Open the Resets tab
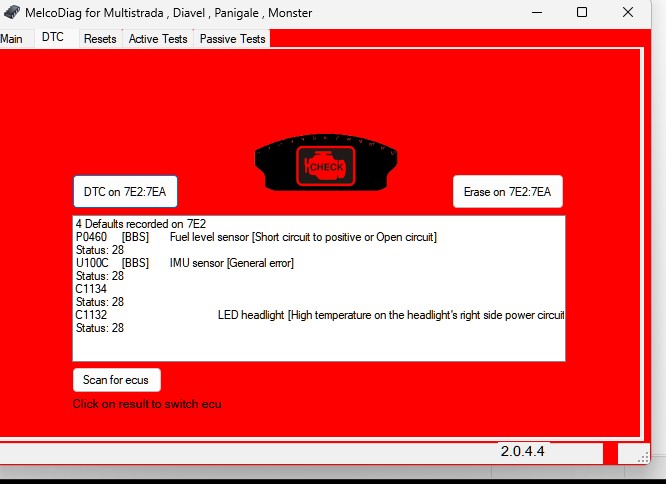666x484 pixels. coord(100,39)
